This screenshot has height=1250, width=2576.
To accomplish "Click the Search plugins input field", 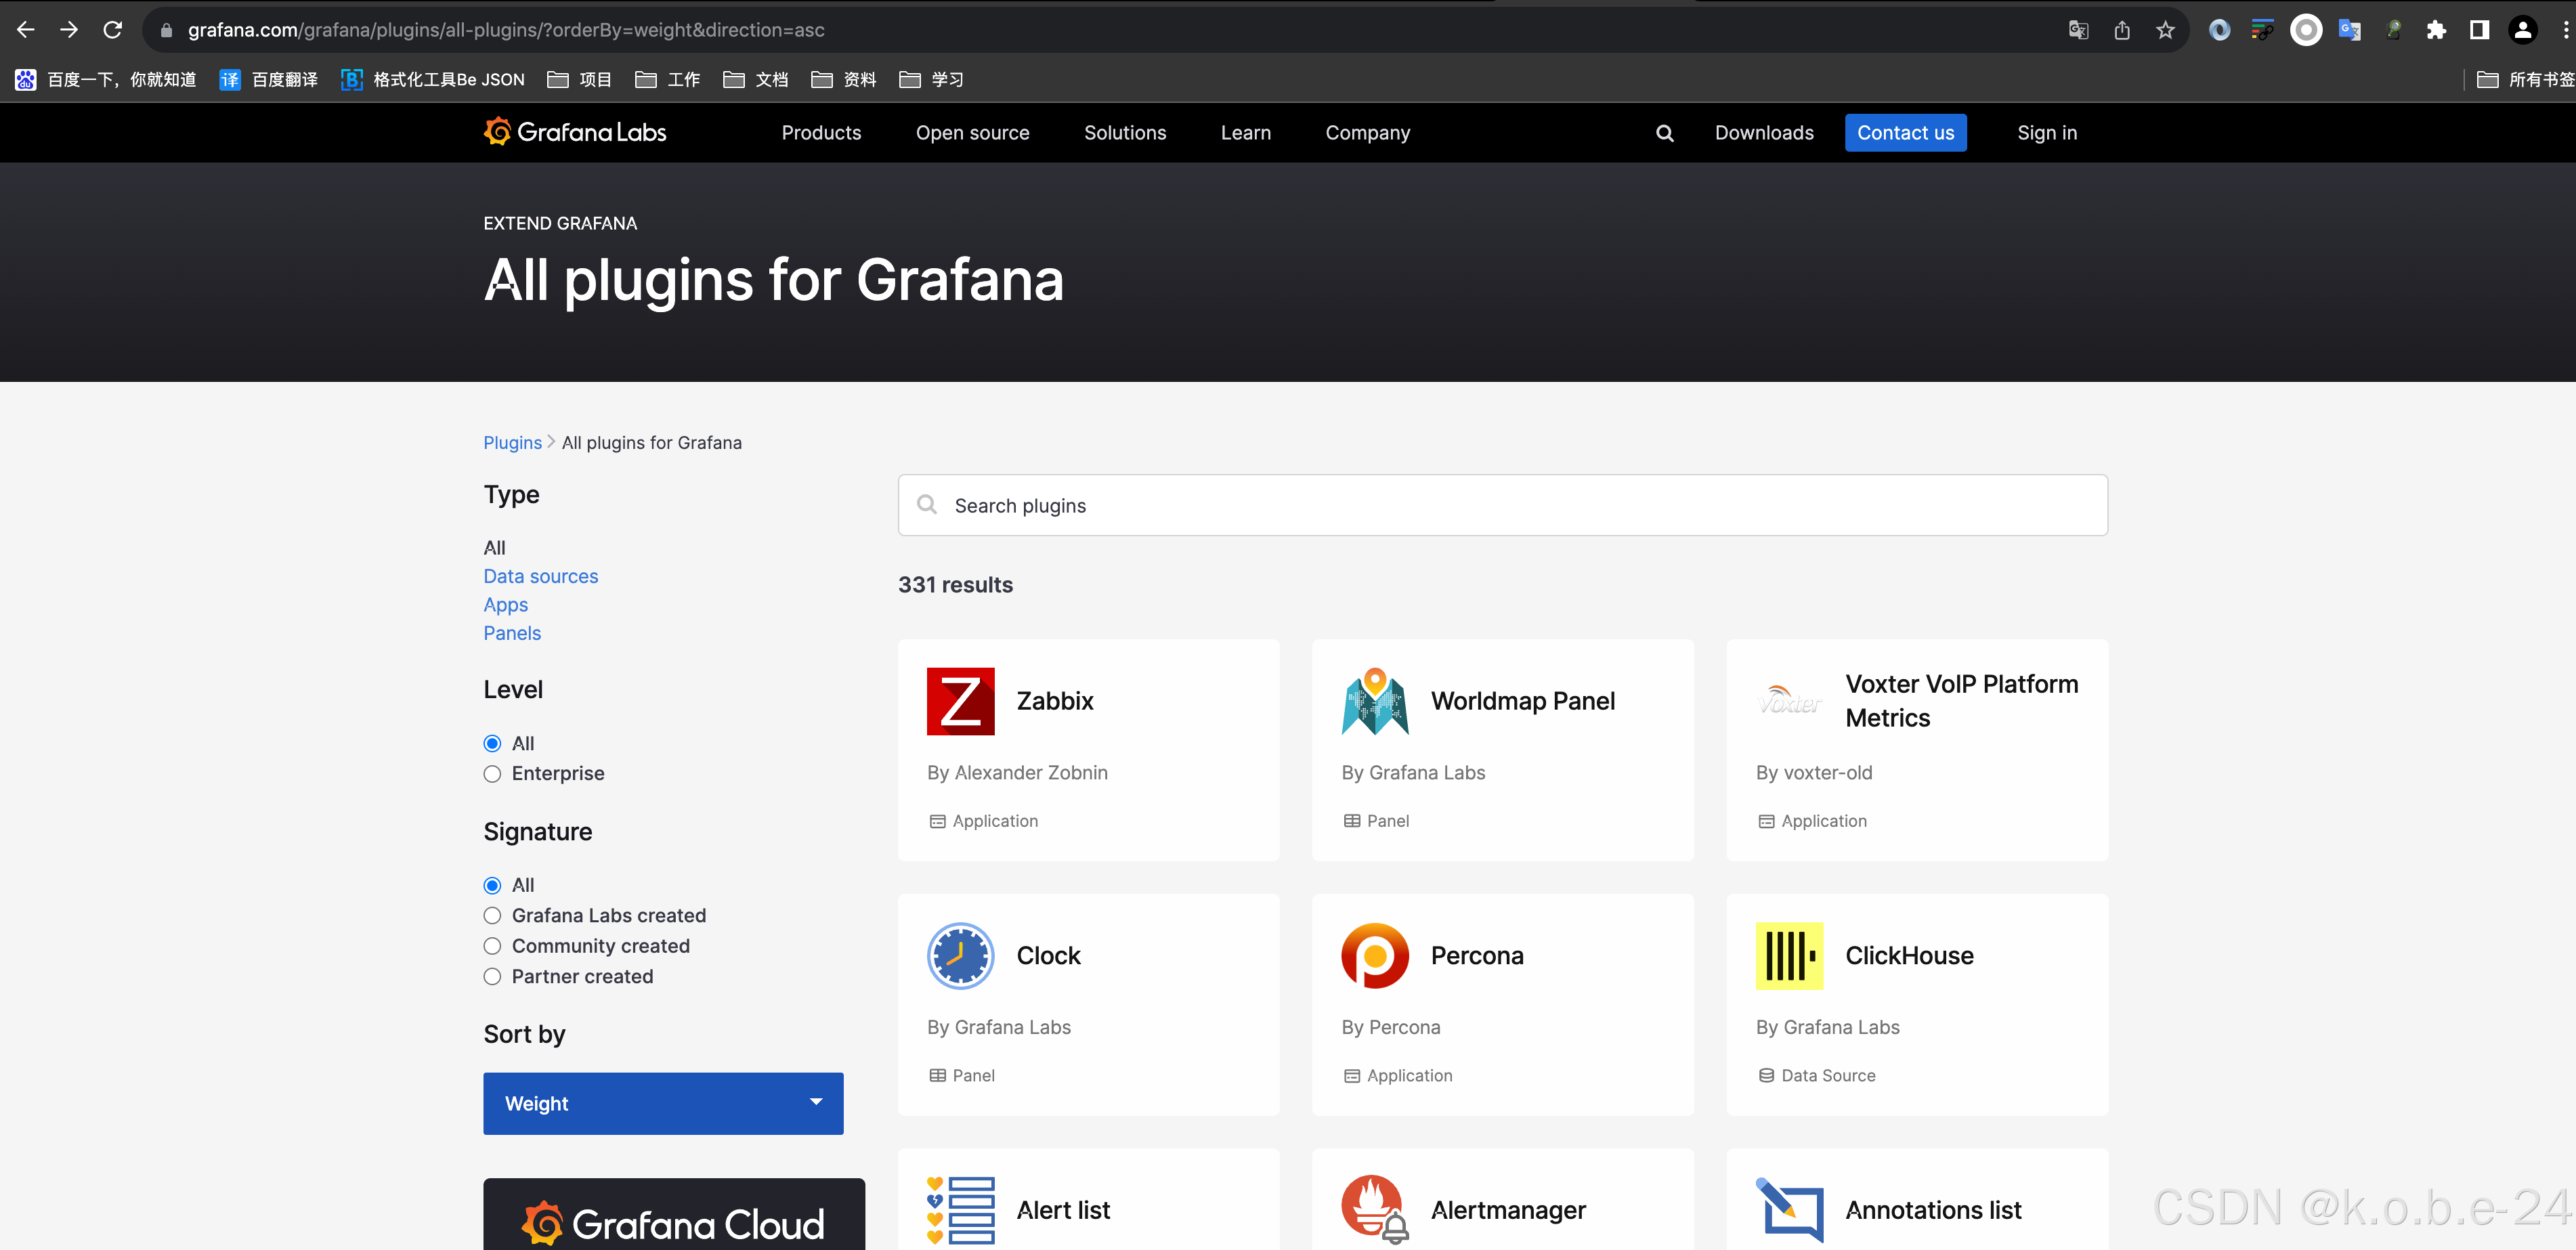I will (1502, 505).
